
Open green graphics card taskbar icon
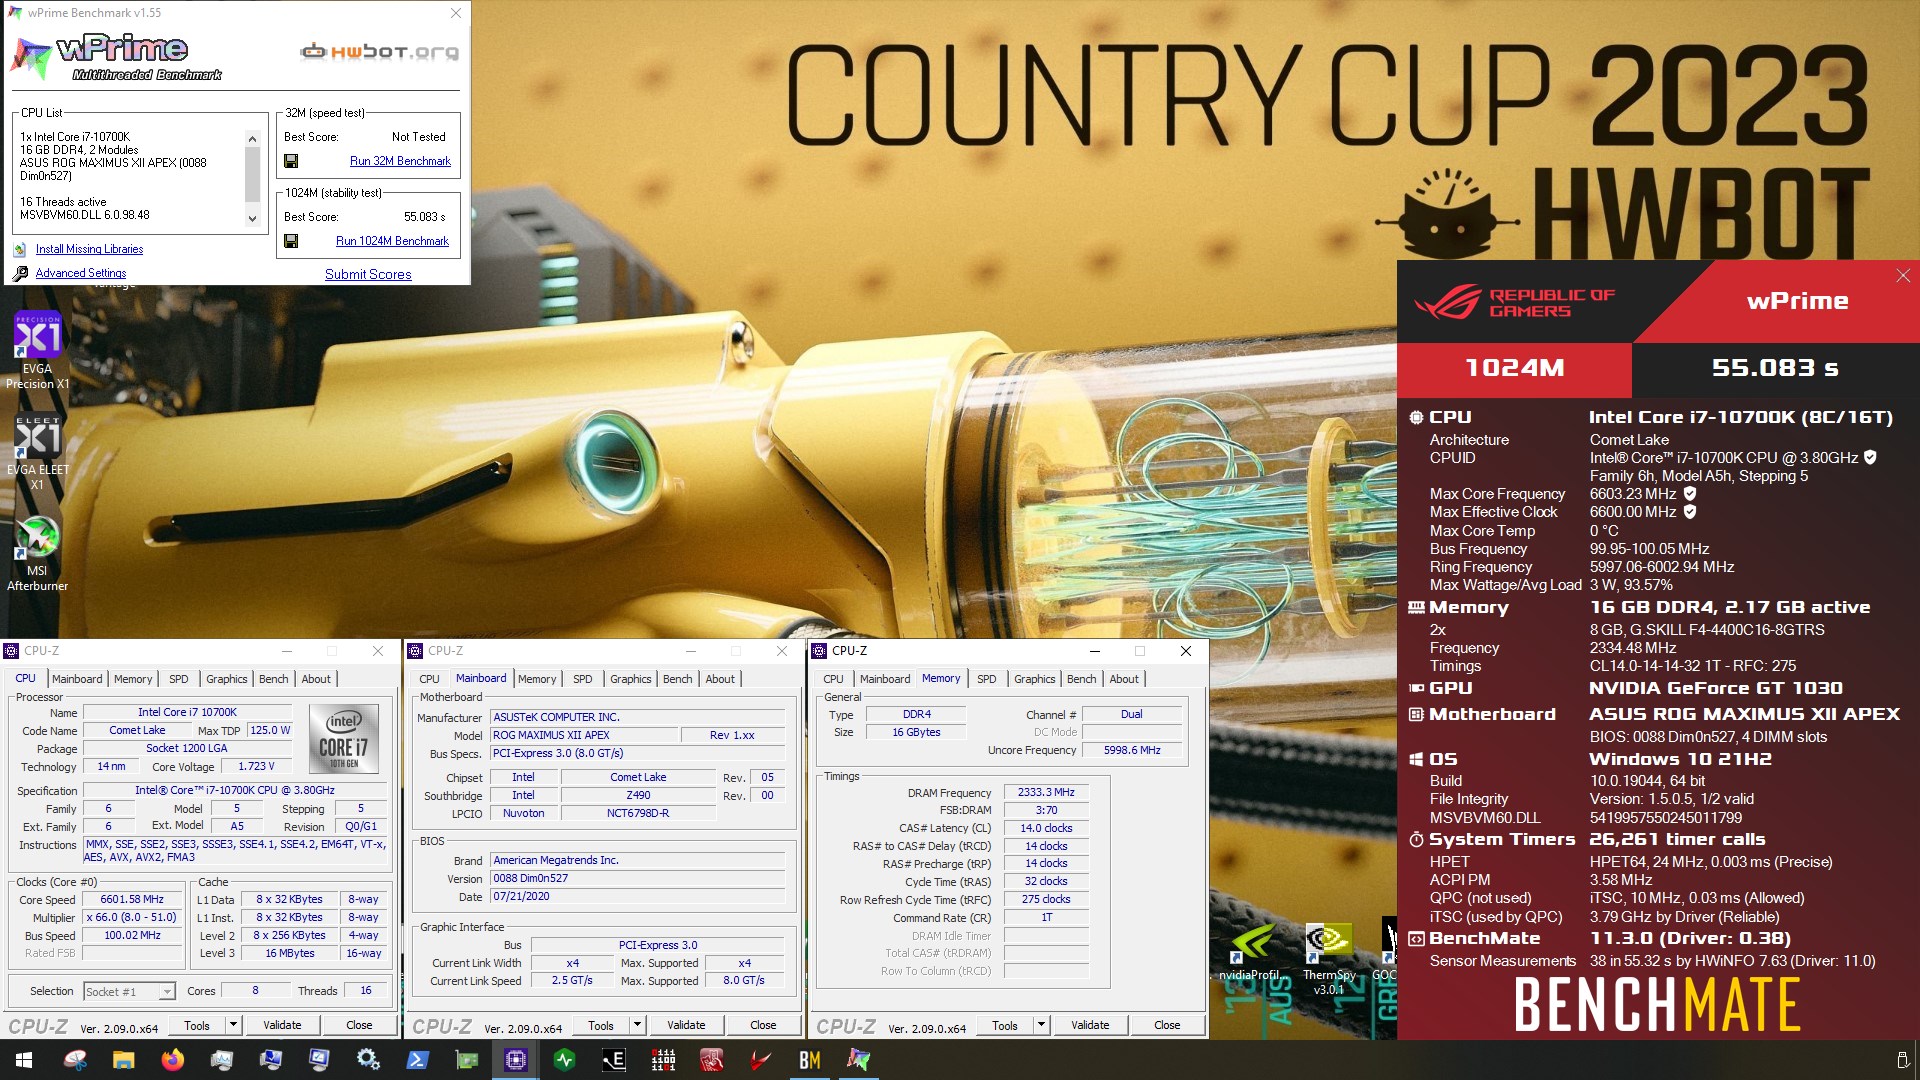[x=466, y=1060]
